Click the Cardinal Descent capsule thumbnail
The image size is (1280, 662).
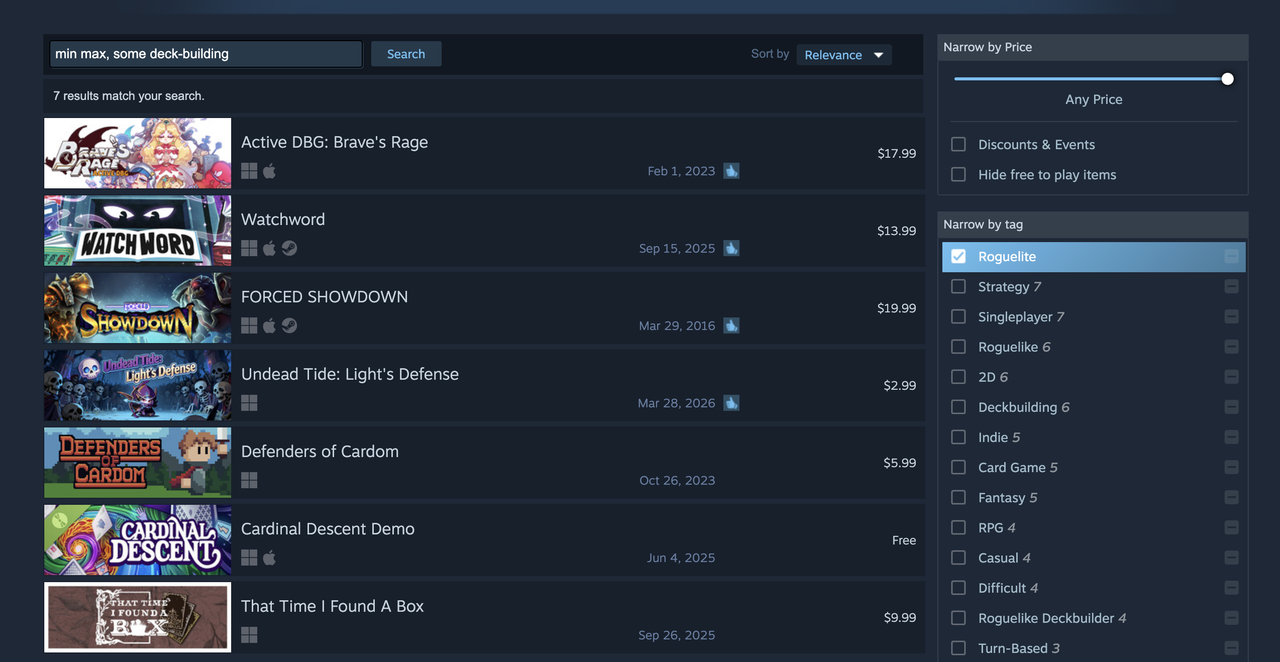(138, 540)
